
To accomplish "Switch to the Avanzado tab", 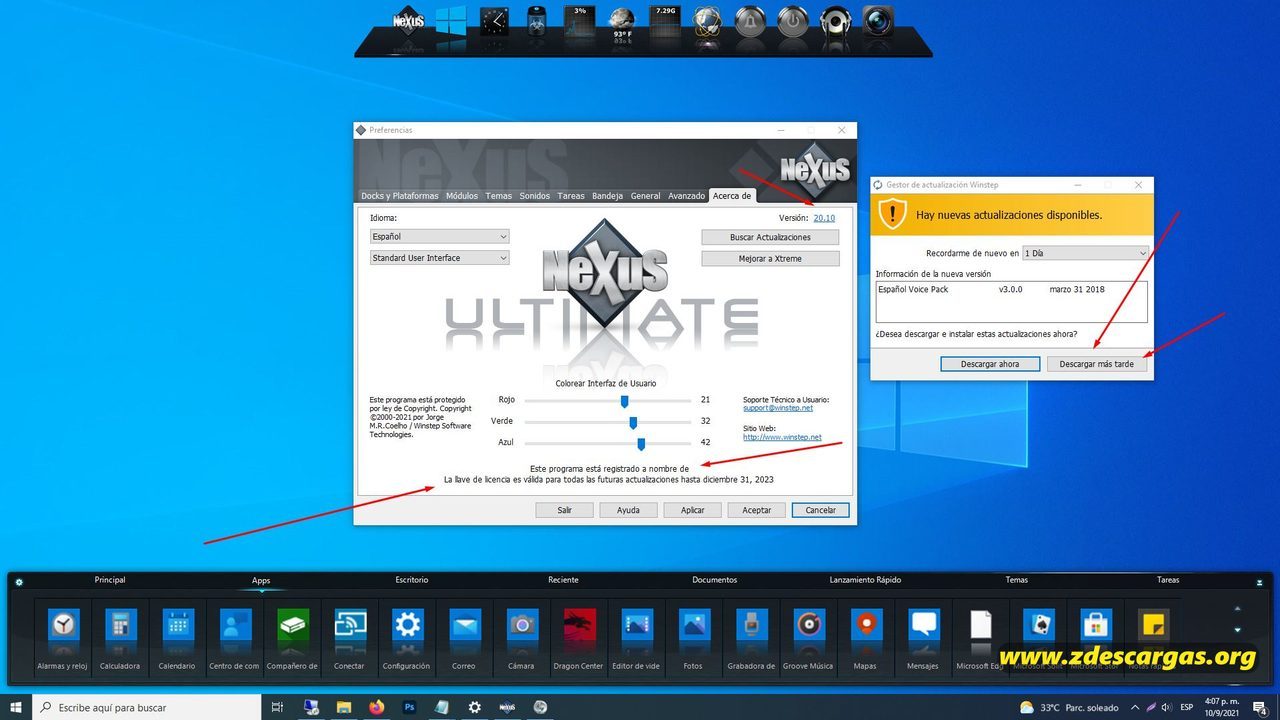I will (687, 196).
